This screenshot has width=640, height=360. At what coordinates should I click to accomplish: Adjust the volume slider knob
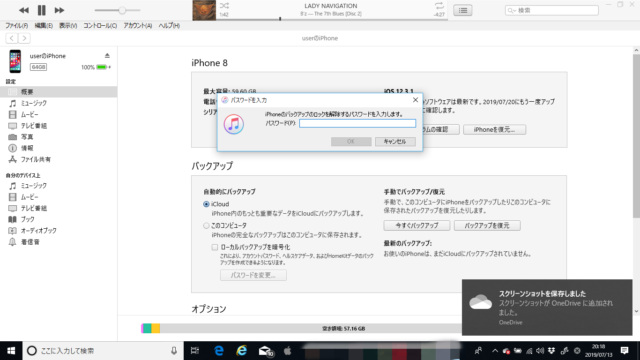(x=122, y=10)
